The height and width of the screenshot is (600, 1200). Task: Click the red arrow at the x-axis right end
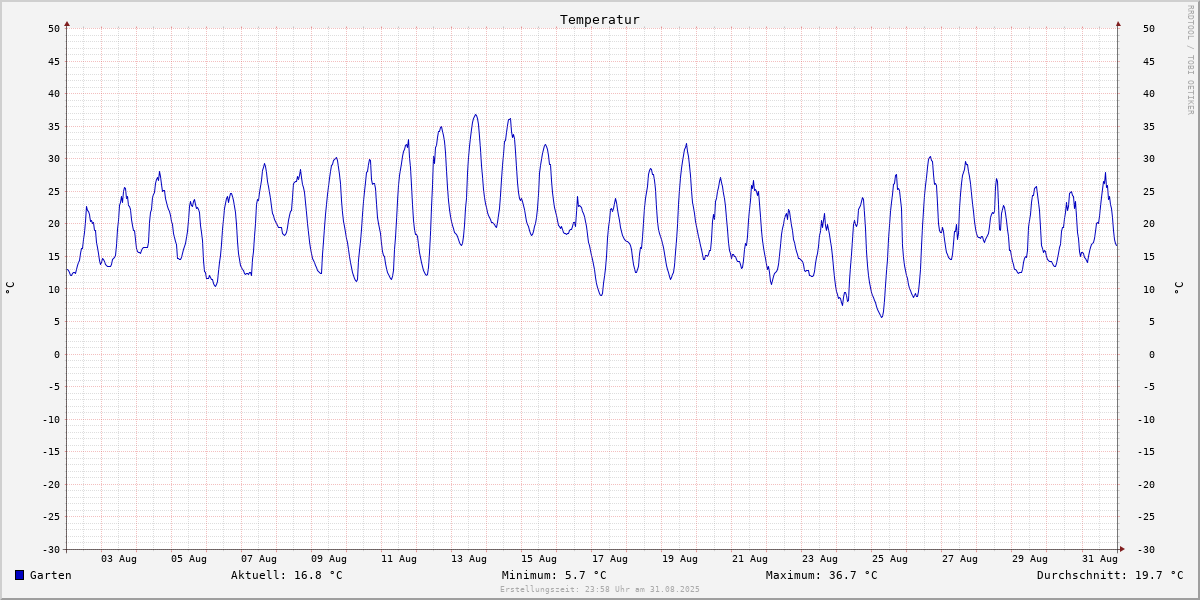(1122, 549)
